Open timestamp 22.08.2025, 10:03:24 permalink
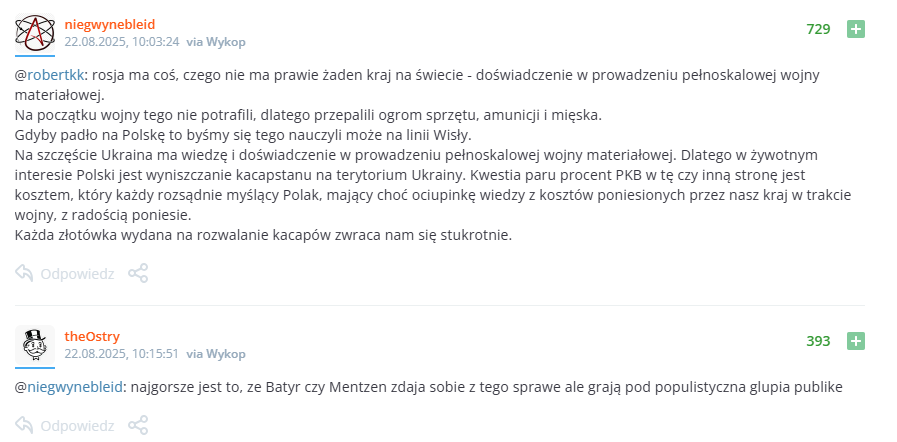897x442 pixels. pos(122,42)
